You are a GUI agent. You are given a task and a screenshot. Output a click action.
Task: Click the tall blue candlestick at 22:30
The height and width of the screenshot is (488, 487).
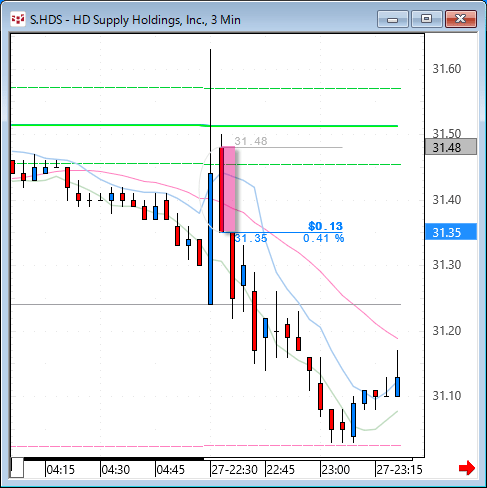210,239
